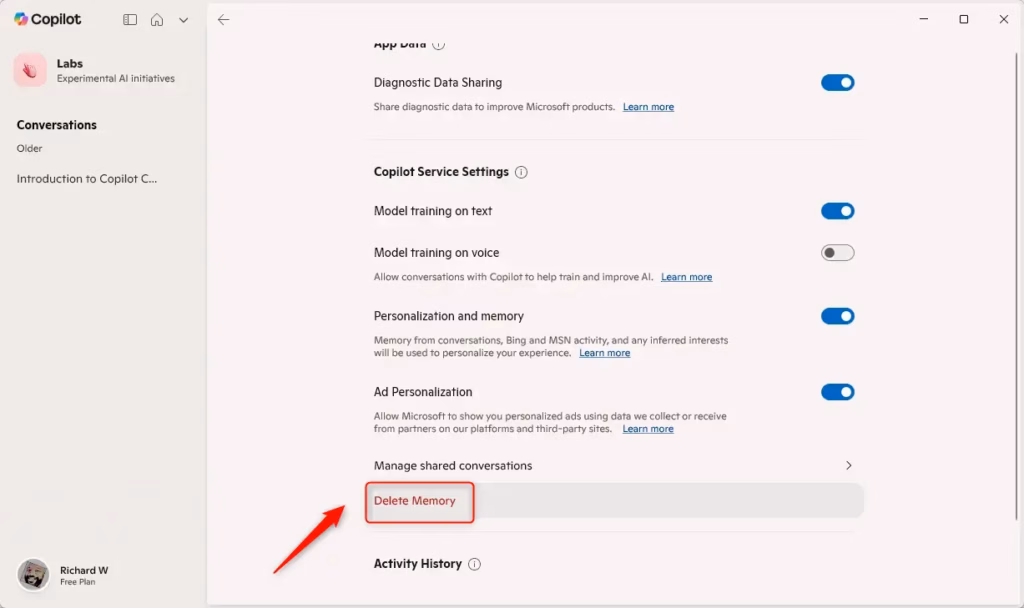Click Learn more under Personalization and memory

coord(604,352)
